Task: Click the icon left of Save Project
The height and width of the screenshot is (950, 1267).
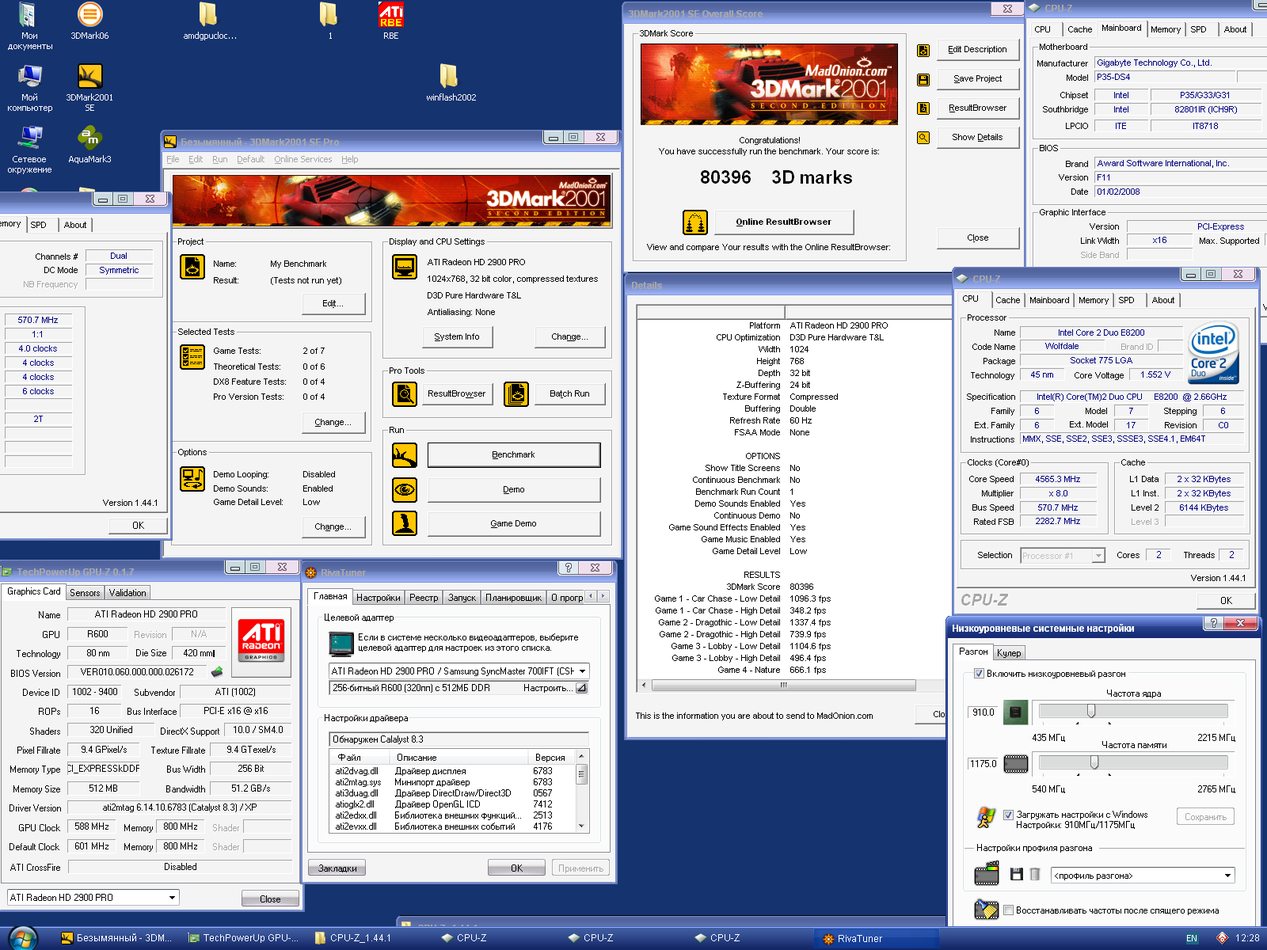Action: point(924,79)
